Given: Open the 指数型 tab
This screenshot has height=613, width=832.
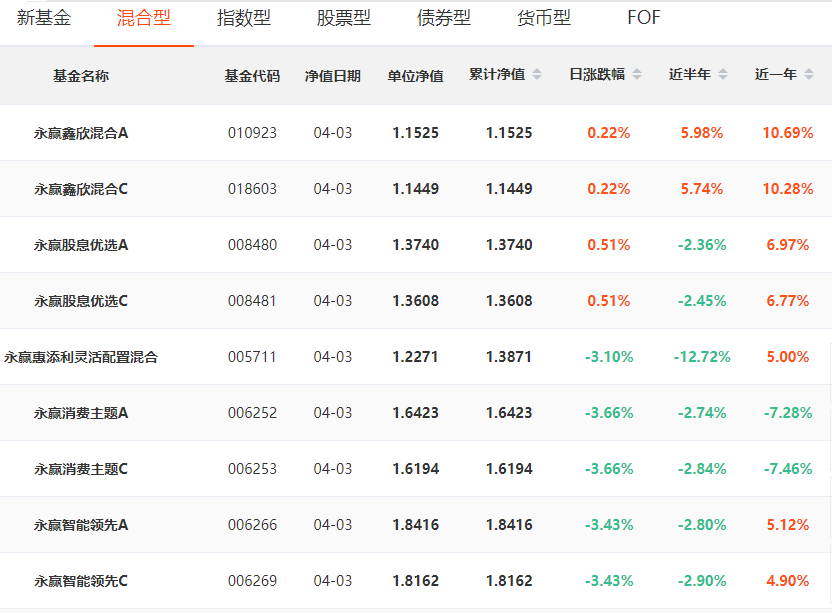Looking at the screenshot, I should click(244, 18).
